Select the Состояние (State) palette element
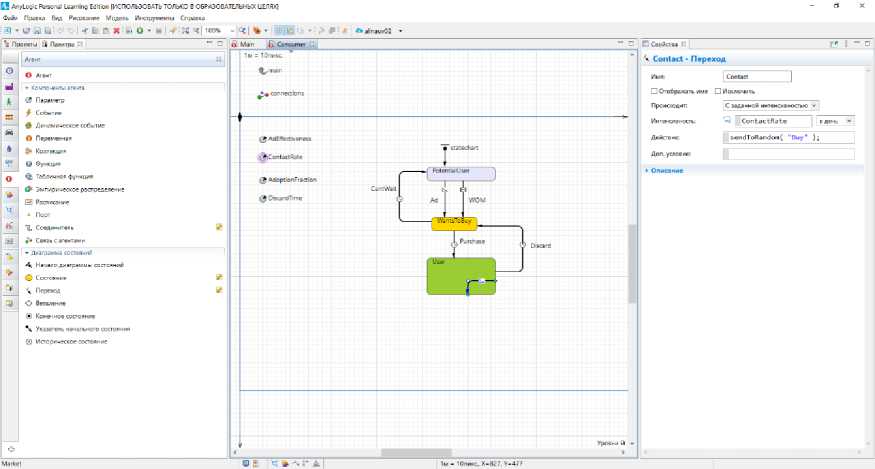This screenshot has width=875, height=469. (50, 277)
